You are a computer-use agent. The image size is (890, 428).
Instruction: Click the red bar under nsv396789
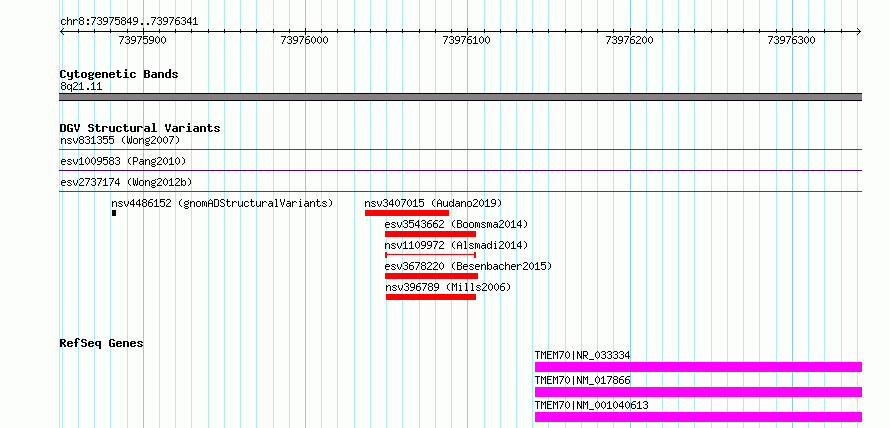point(431,297)
